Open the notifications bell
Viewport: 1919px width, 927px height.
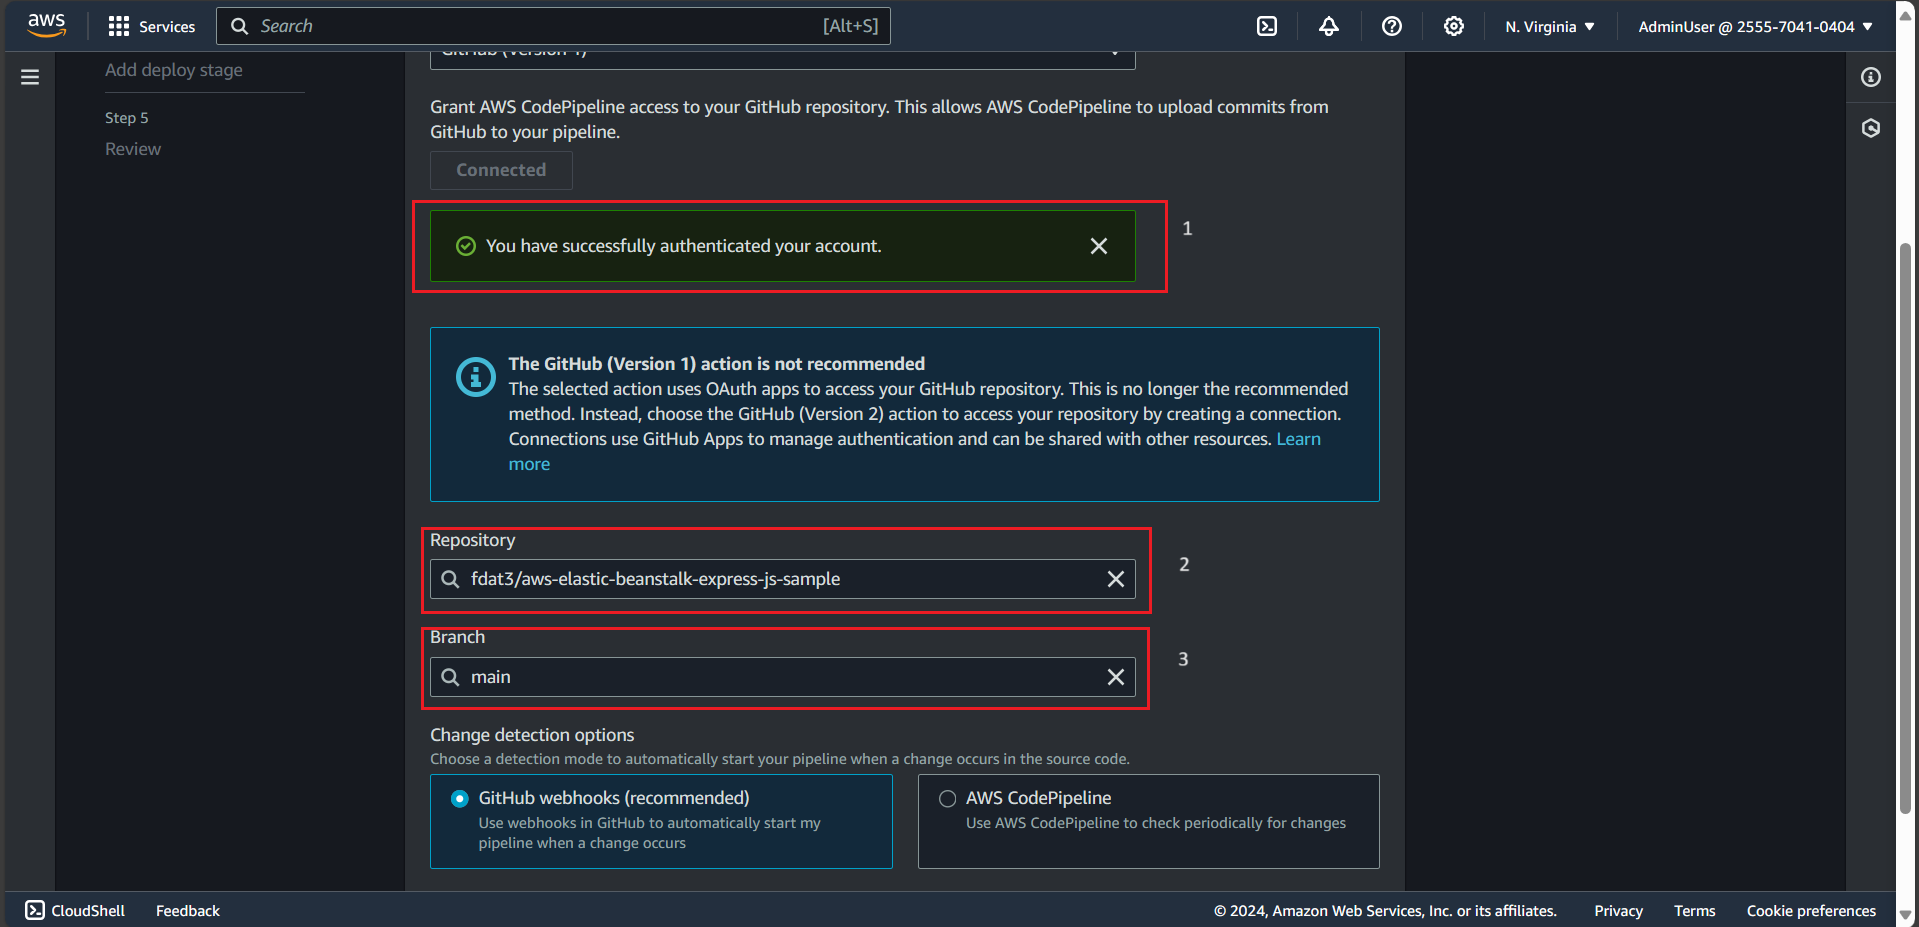1329,26
